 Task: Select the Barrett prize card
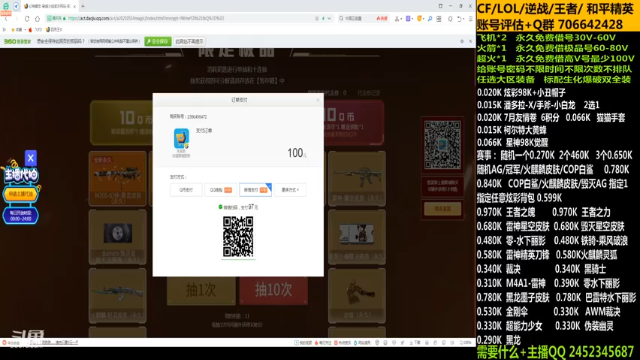118,237
